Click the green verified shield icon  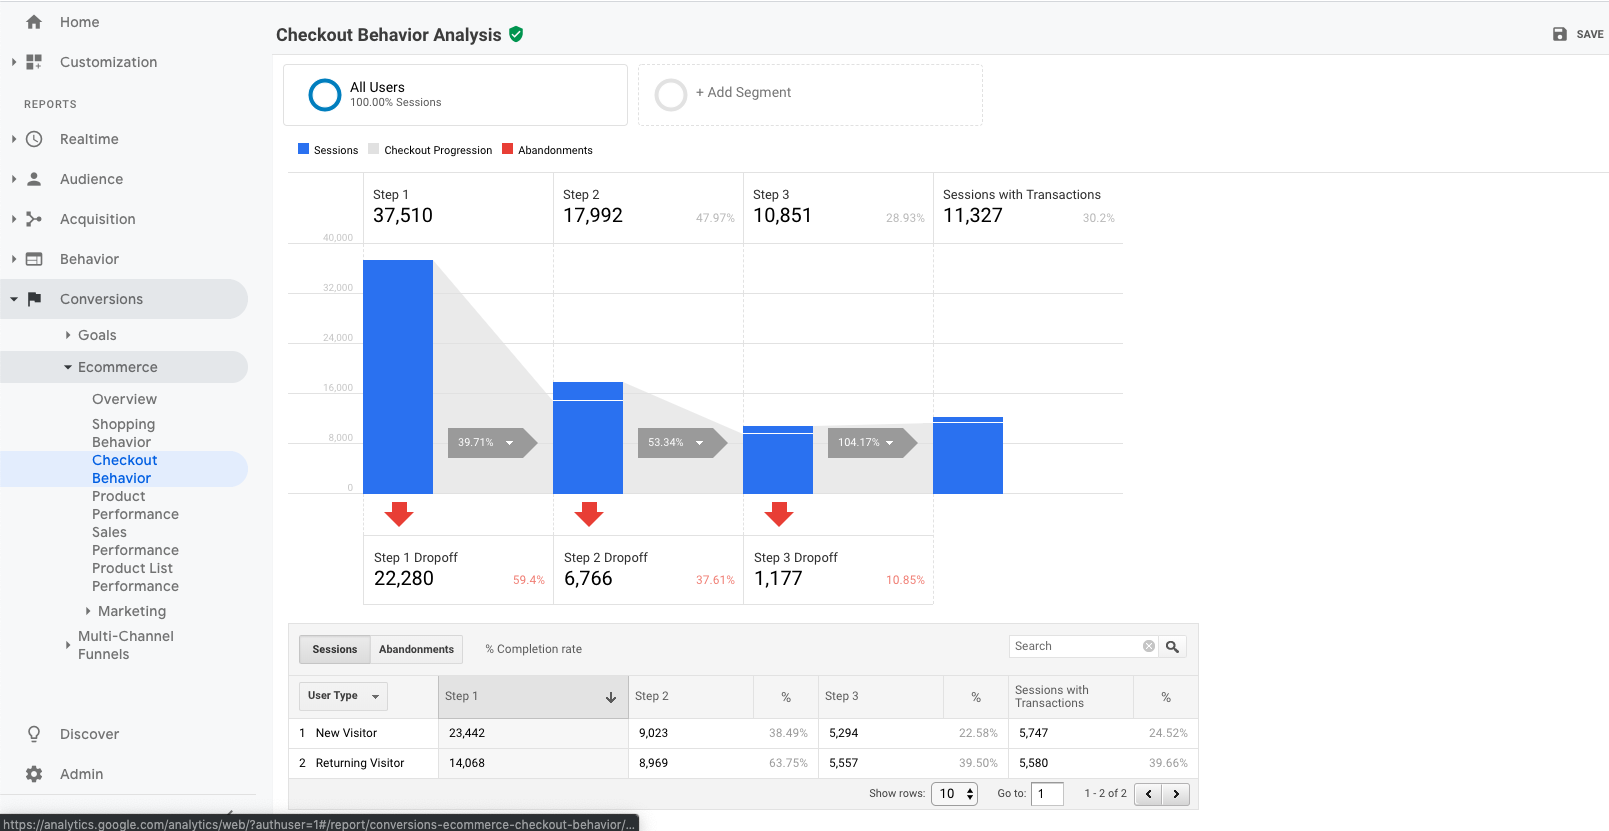(516, 34)
